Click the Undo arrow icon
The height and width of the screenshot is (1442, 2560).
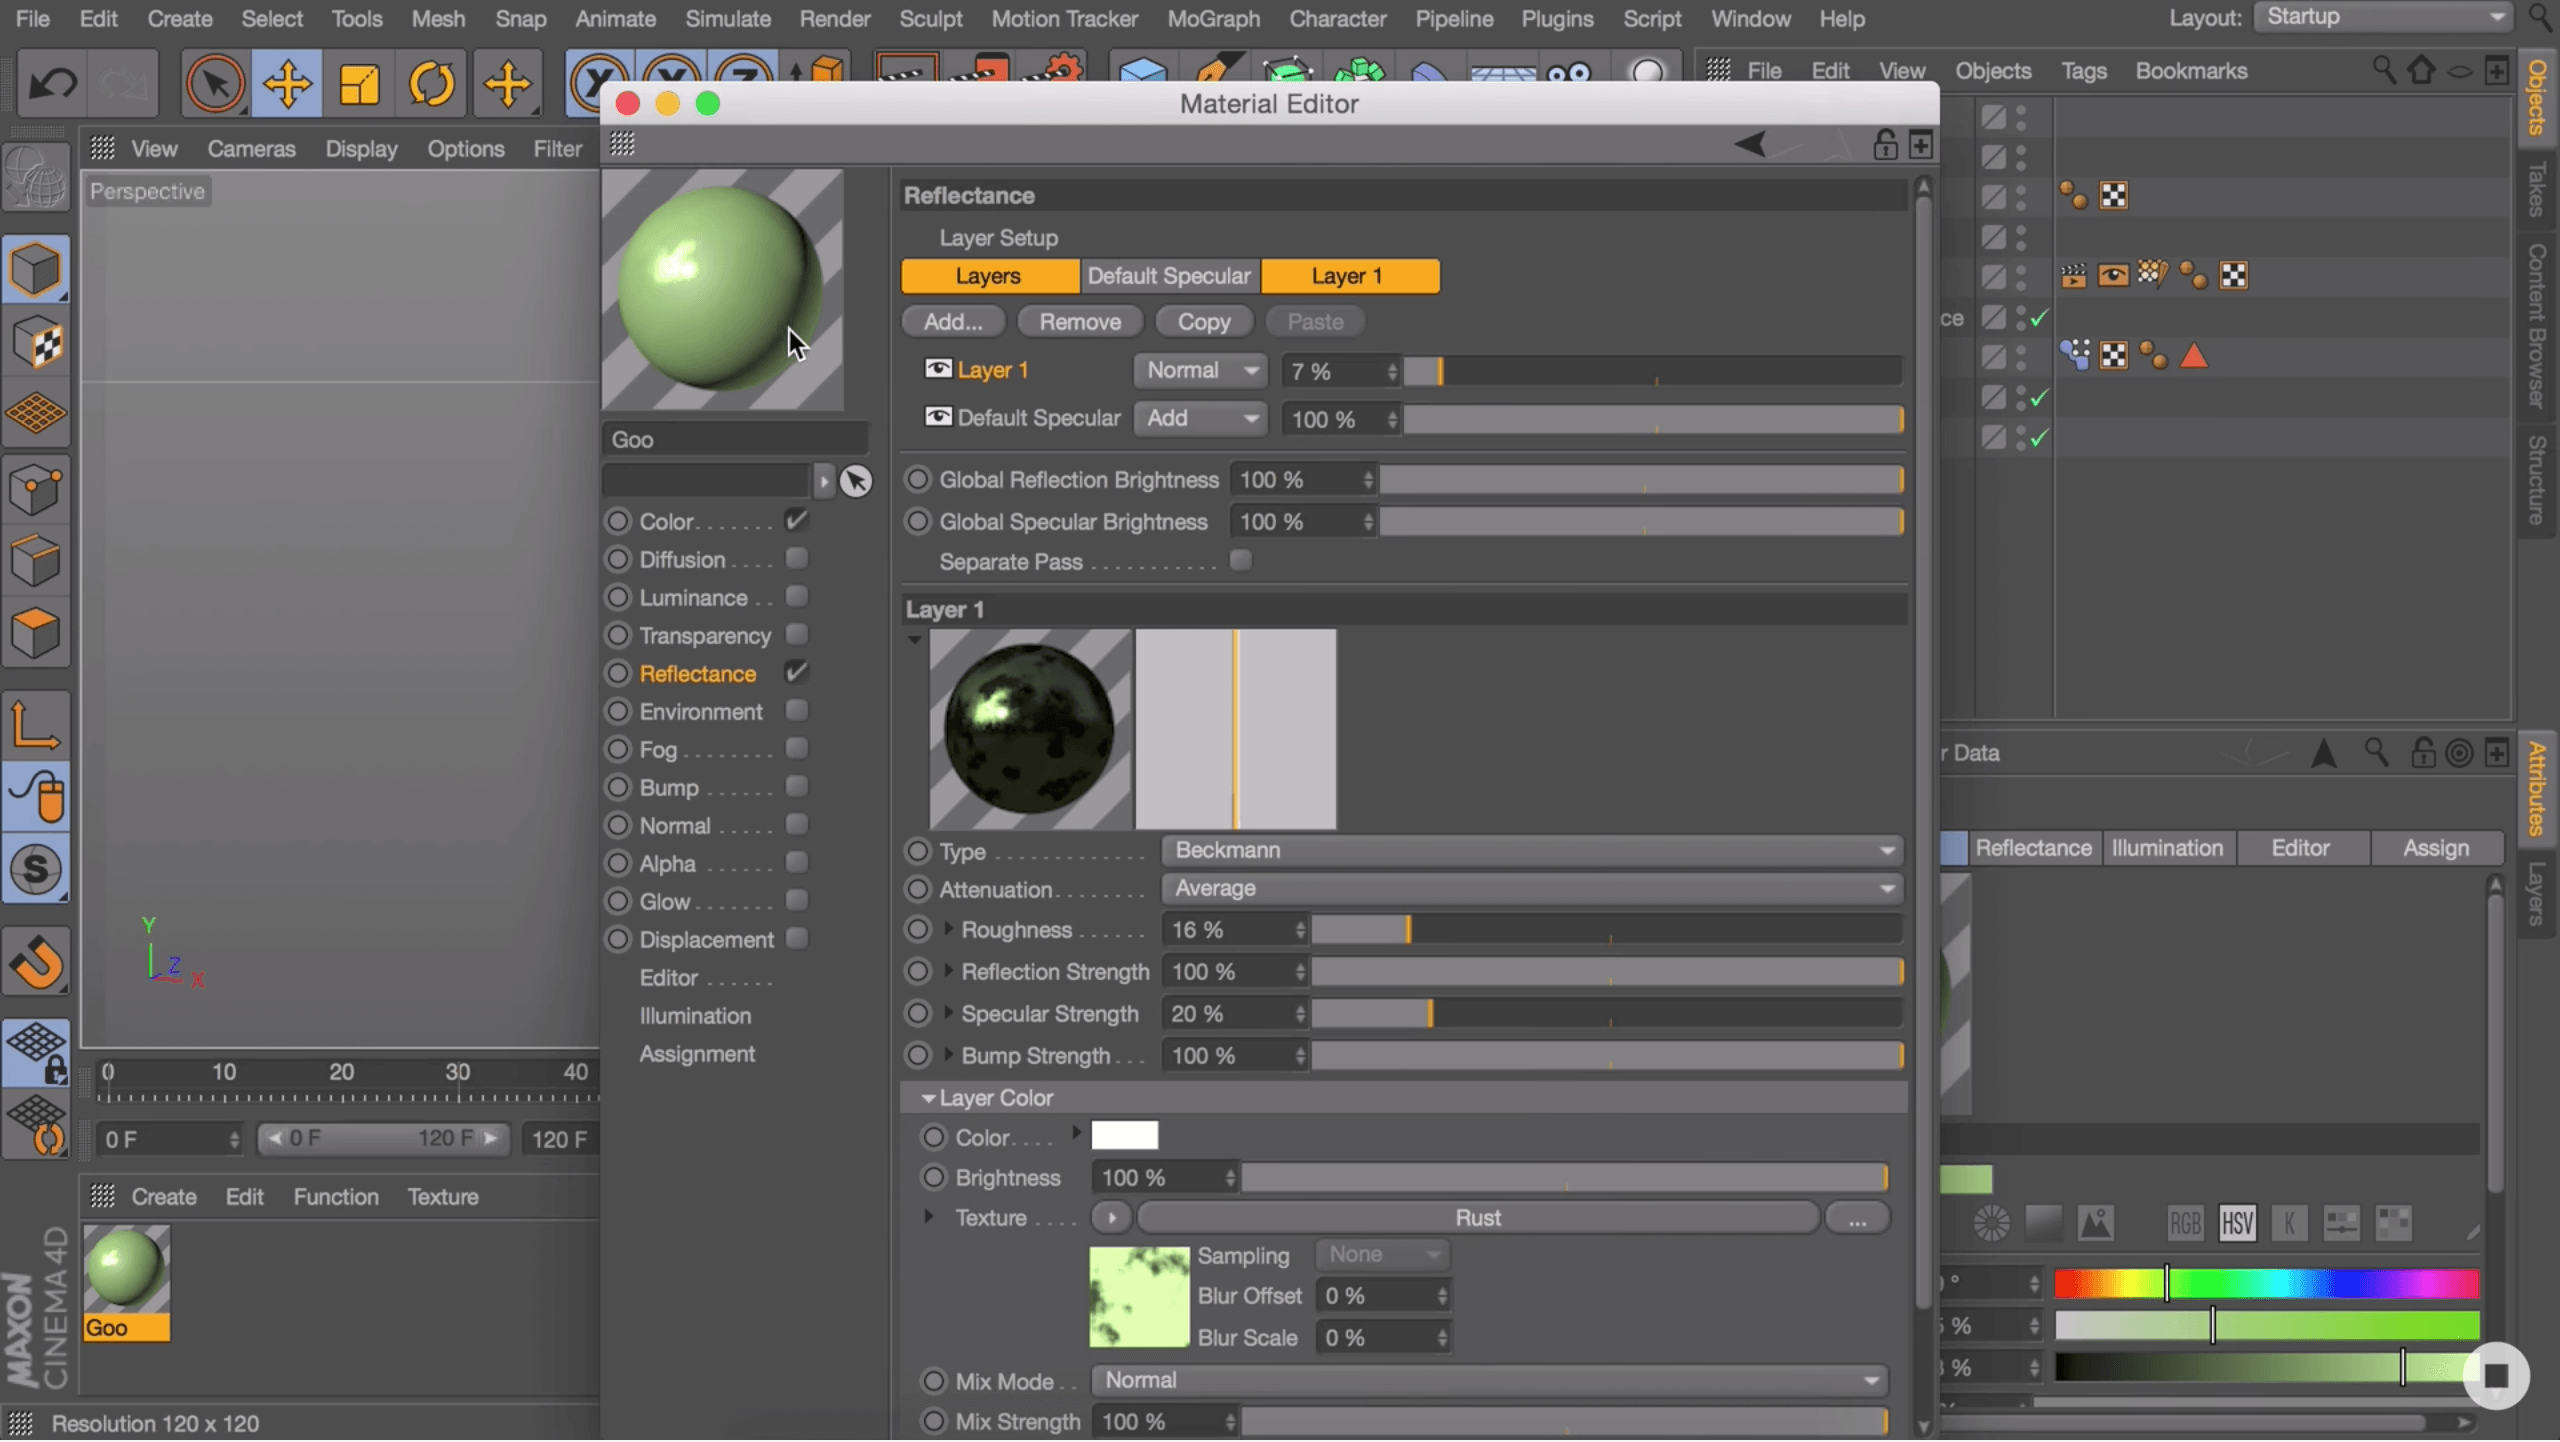pos(52,84)
